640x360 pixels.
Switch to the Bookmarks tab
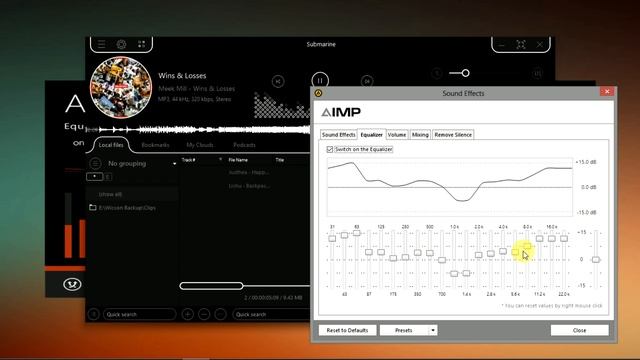155,145
